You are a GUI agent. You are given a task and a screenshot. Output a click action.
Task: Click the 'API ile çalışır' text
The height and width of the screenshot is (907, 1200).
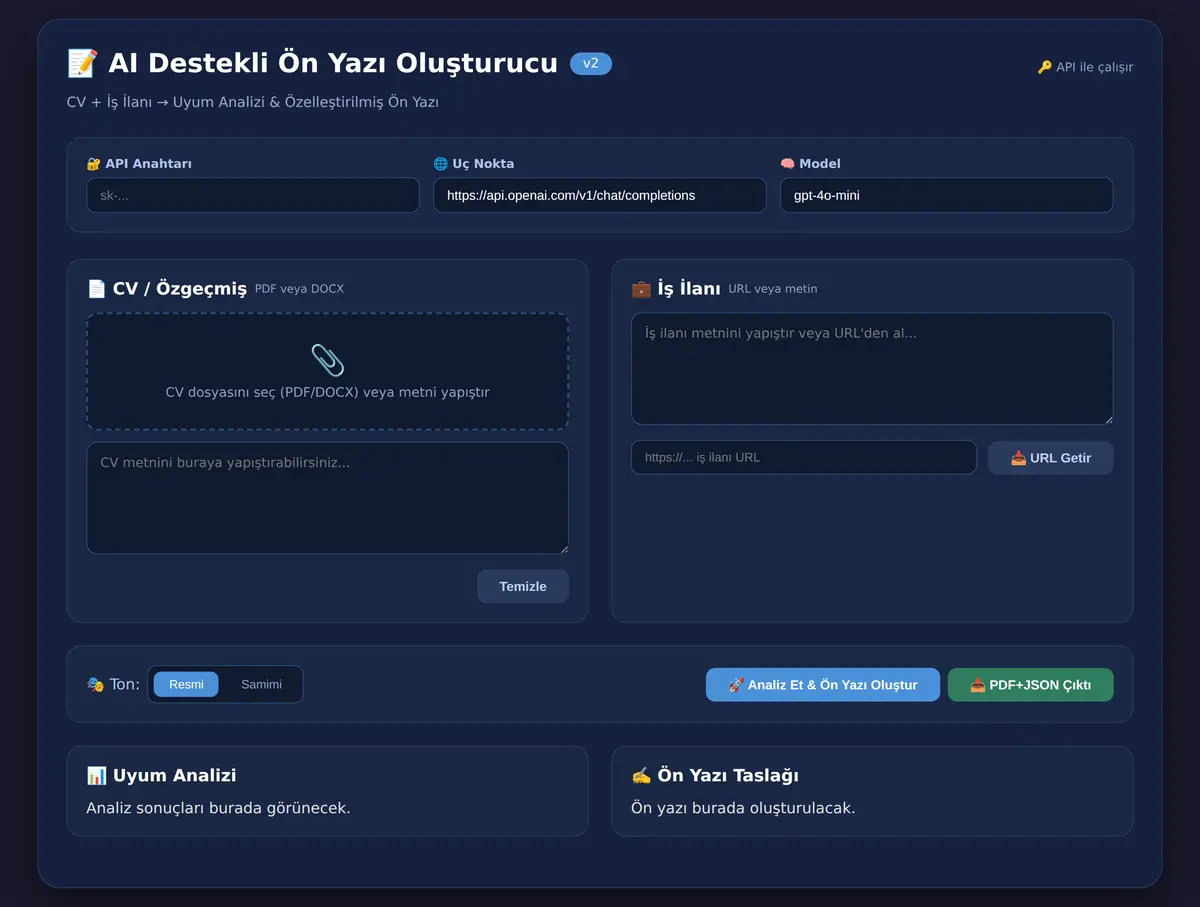pos(1095,68)
